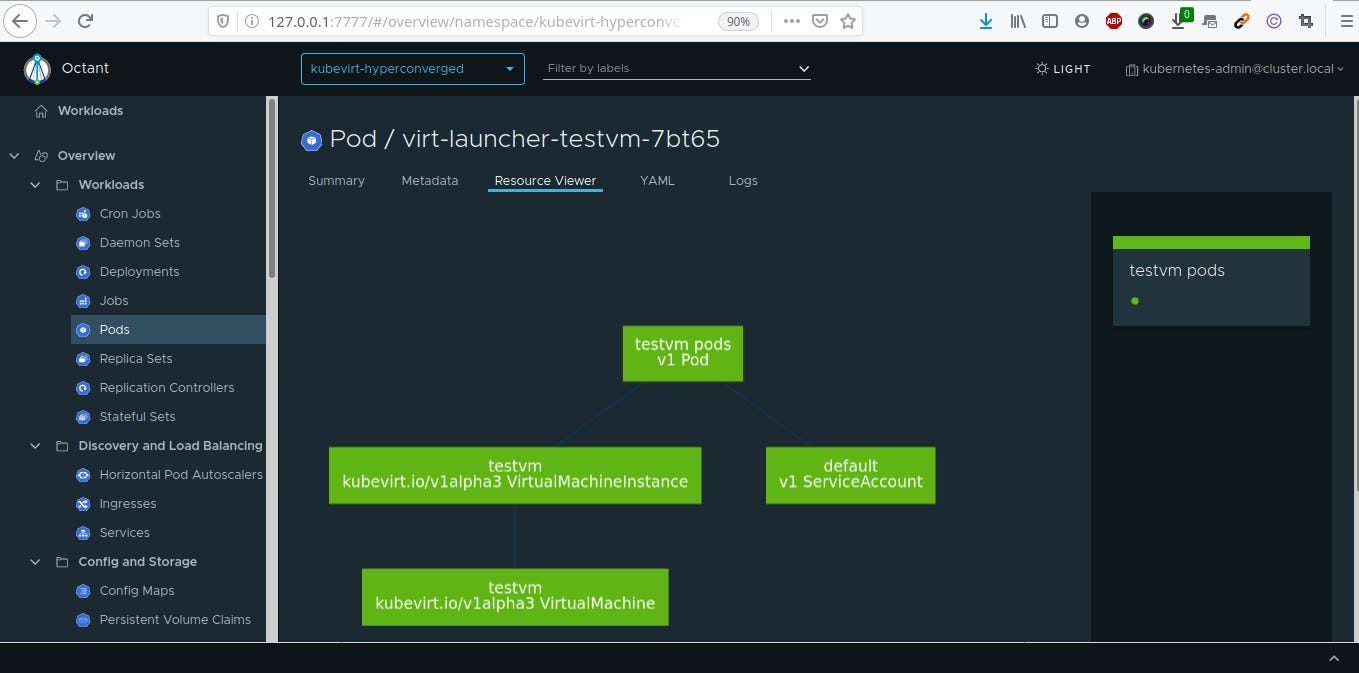1359x673 pixels.
Task: Open the page actions three-dot menu
Action: 791,21
